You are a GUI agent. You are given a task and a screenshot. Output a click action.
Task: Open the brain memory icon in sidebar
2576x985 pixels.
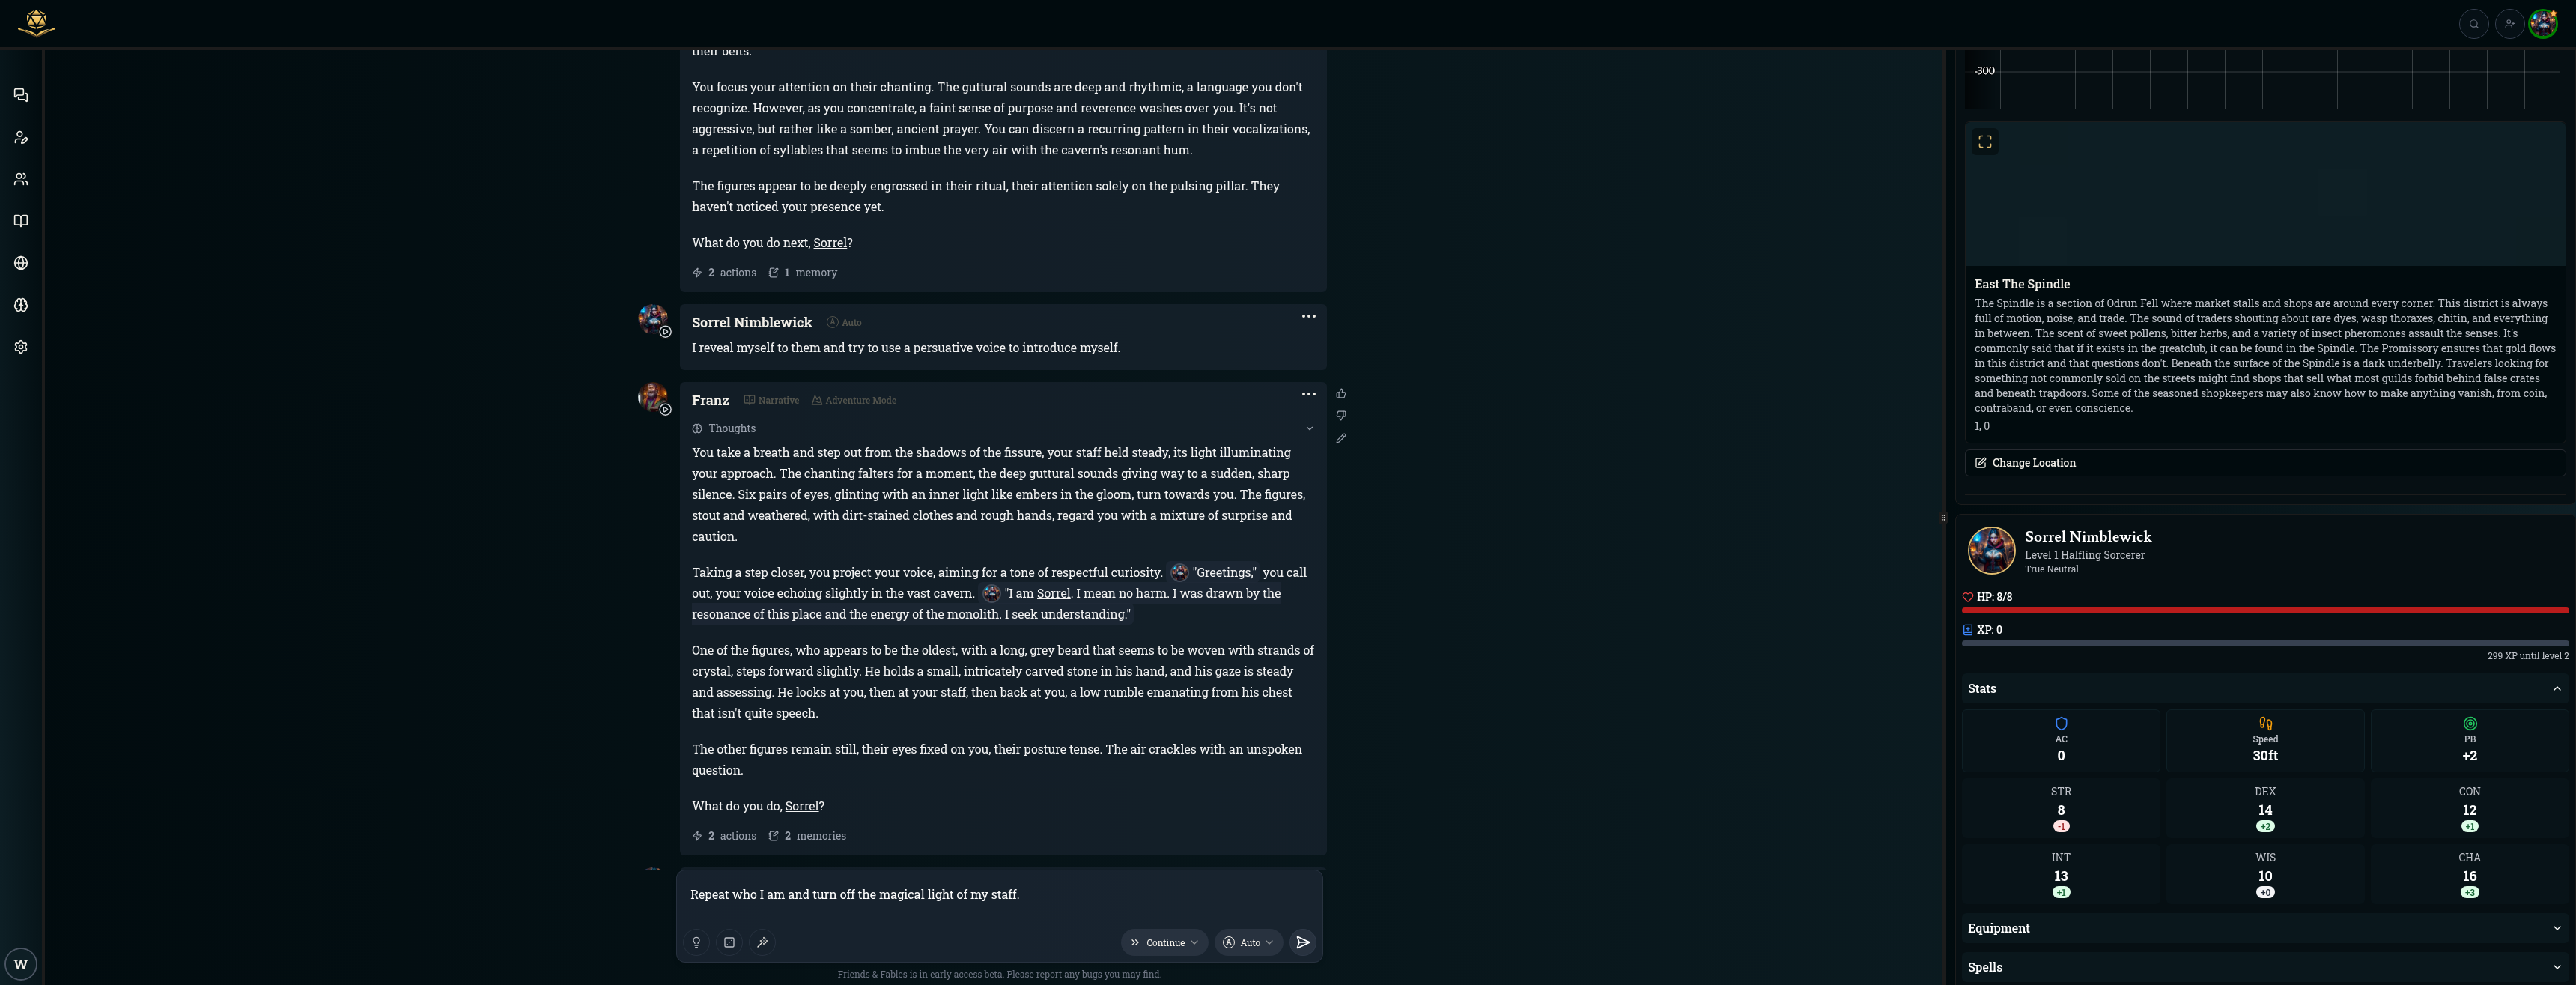coord(21,305)
